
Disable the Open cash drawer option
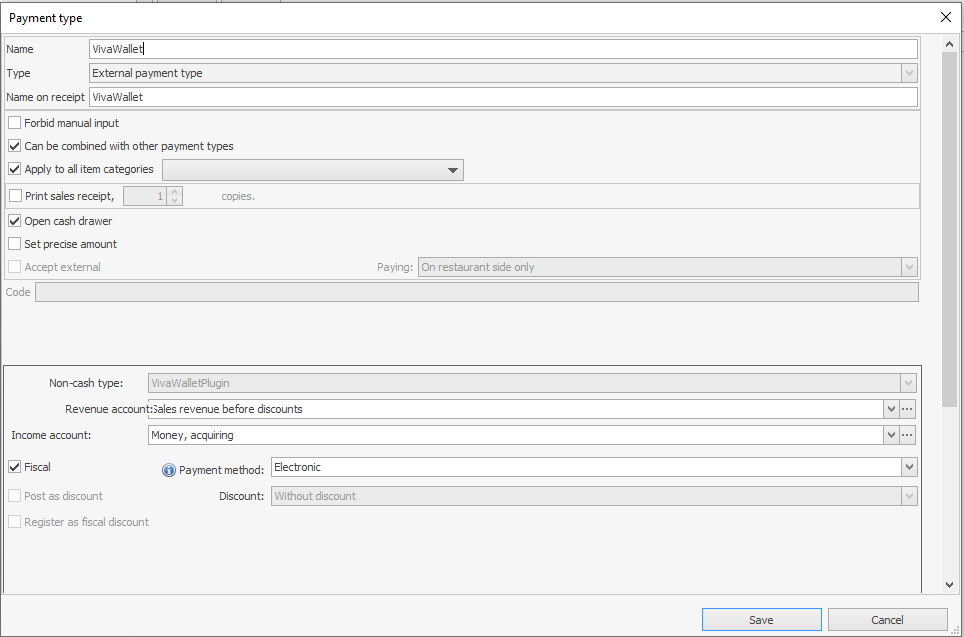point(15,221)
